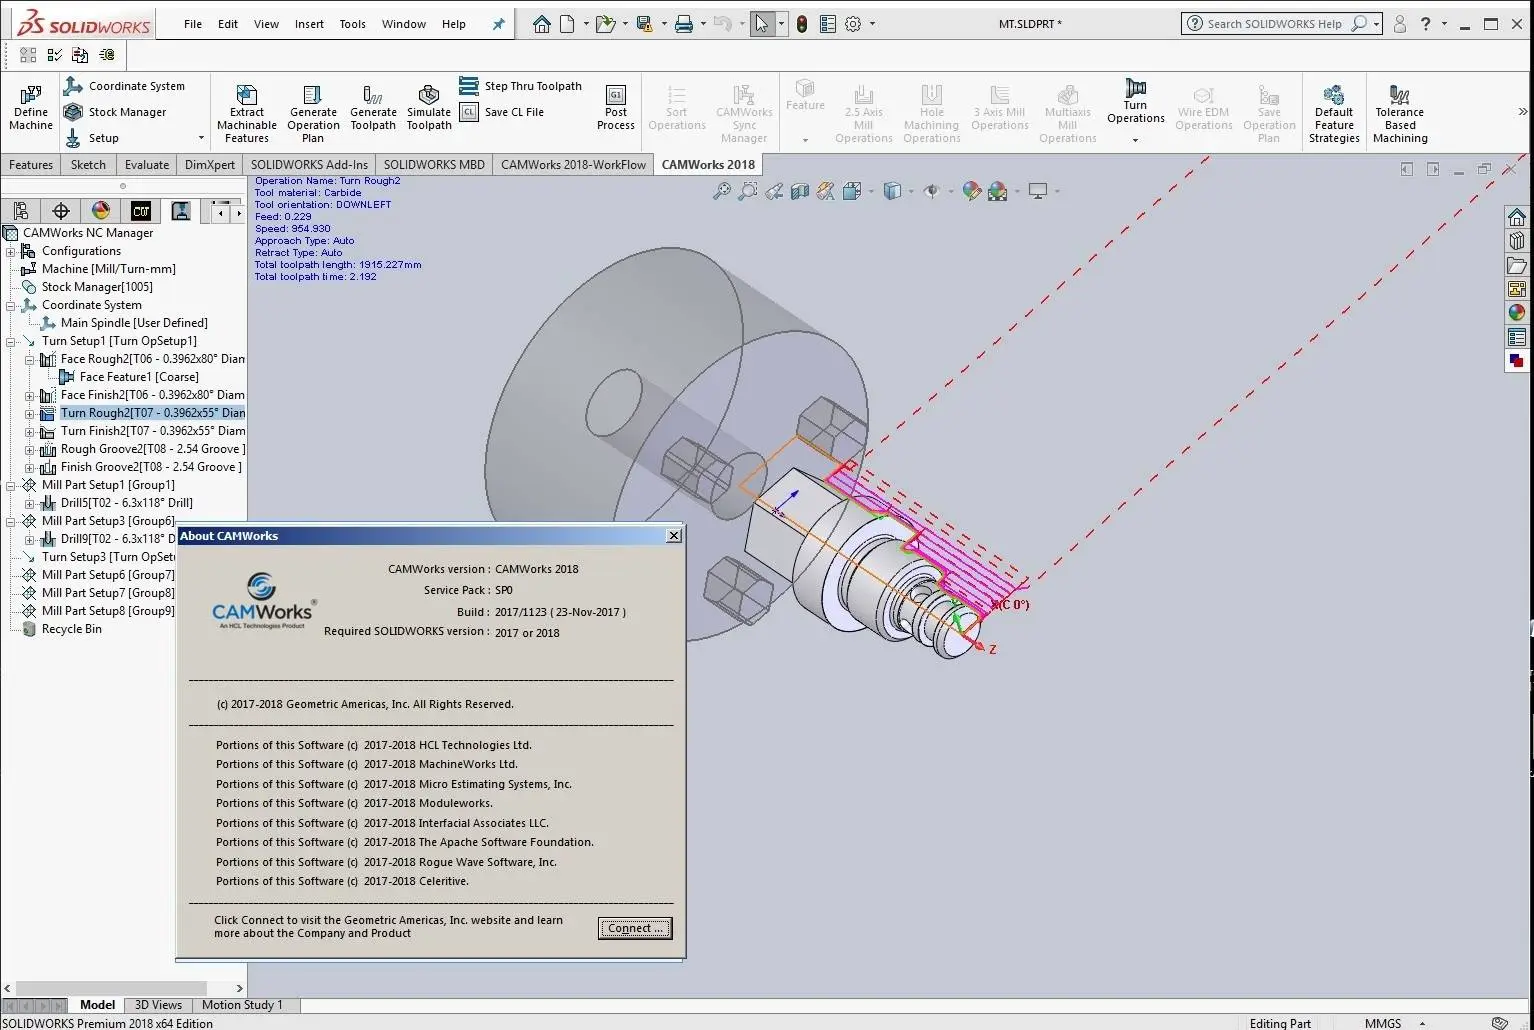Image resolution: width=1534 pixels, height=1030 pixels.
Task: Collapse the Turn Setup1 node
Action: coord(11,341)
